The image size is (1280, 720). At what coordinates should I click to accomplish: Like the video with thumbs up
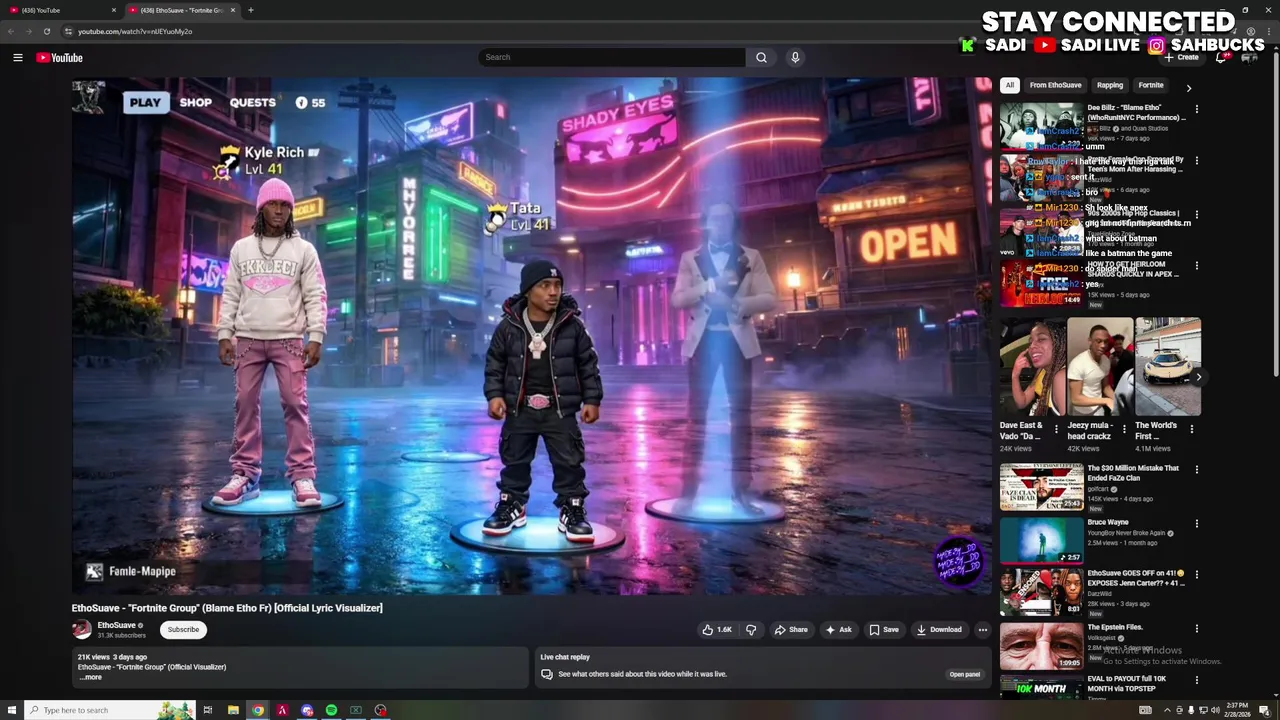717,630
